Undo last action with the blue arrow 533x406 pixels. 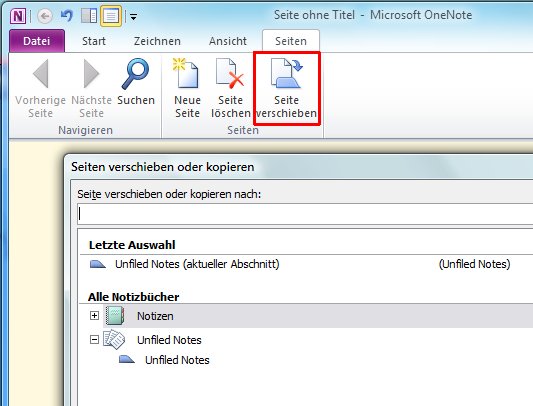click(x=67, y=16)
